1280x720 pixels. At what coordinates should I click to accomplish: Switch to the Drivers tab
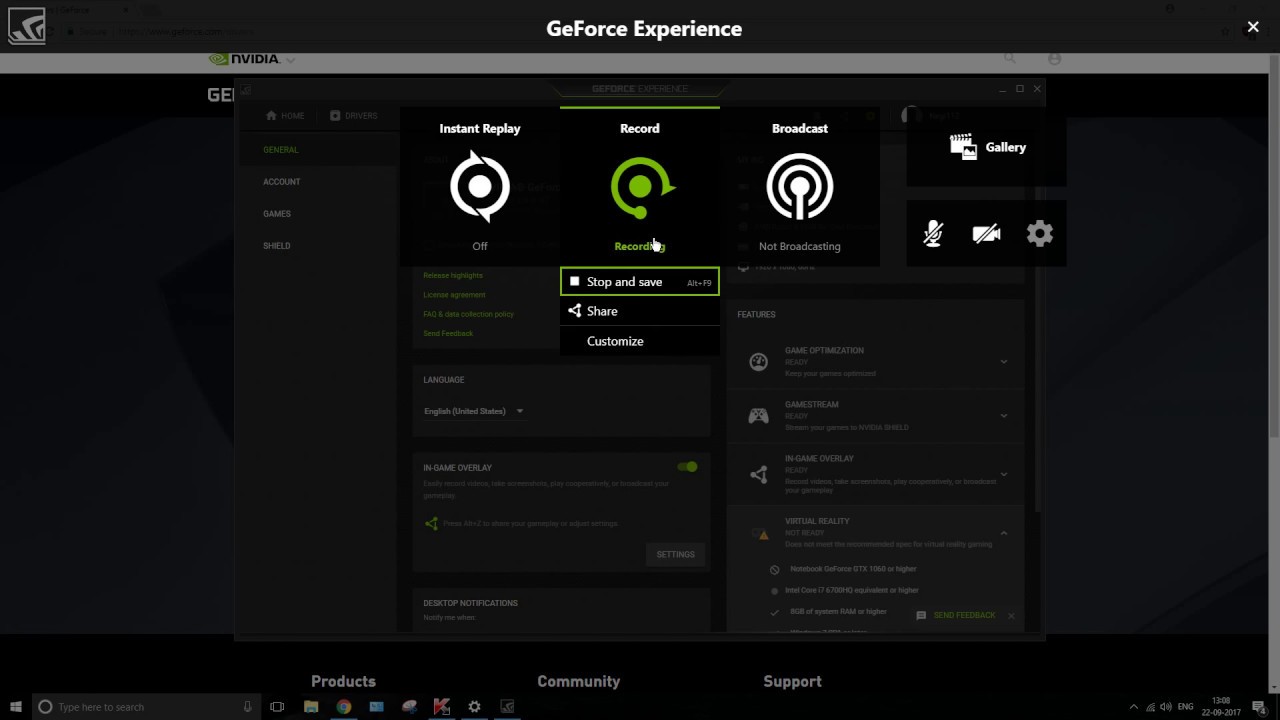coord(354,115)
